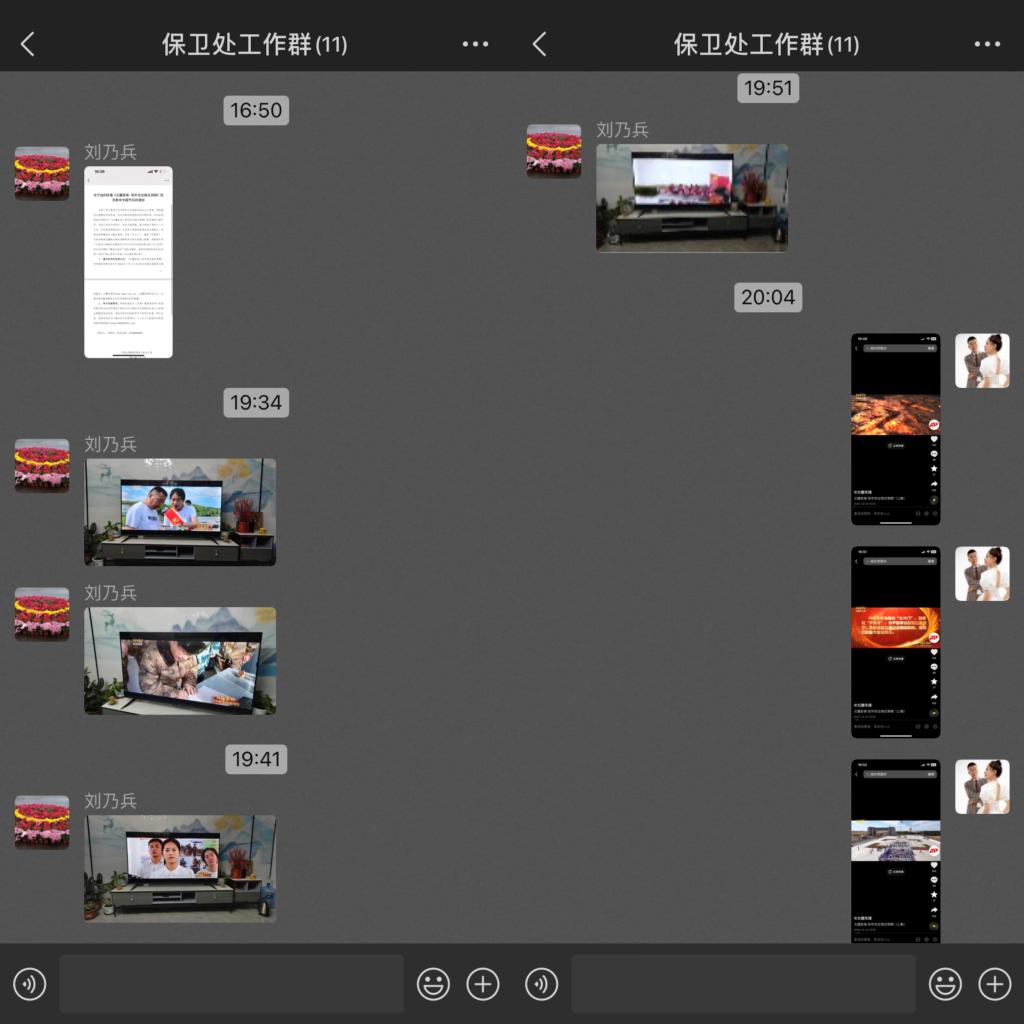Viewport: 1024px width, 1024px height.
Task: Open 刘乃兵's flower avatar beside the document screenshot
Action: (x=42, y=173)
